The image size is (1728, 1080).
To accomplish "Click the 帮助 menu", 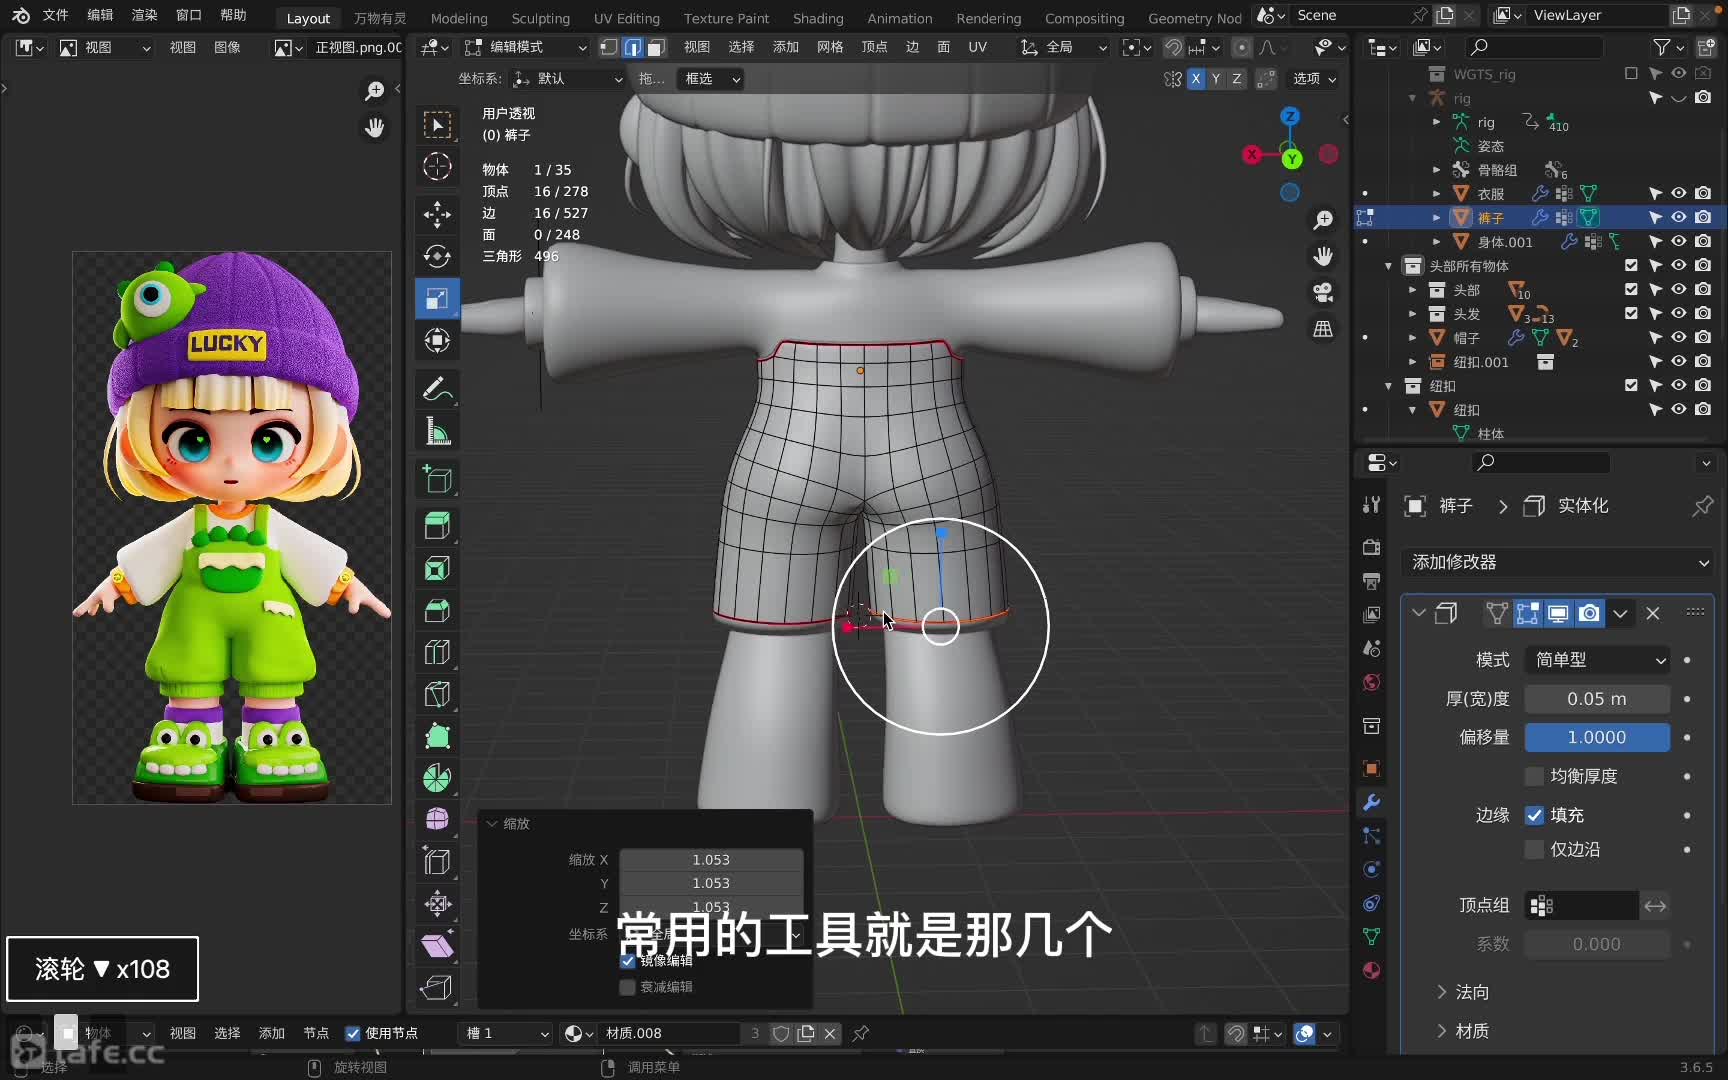I will [233, 15].
